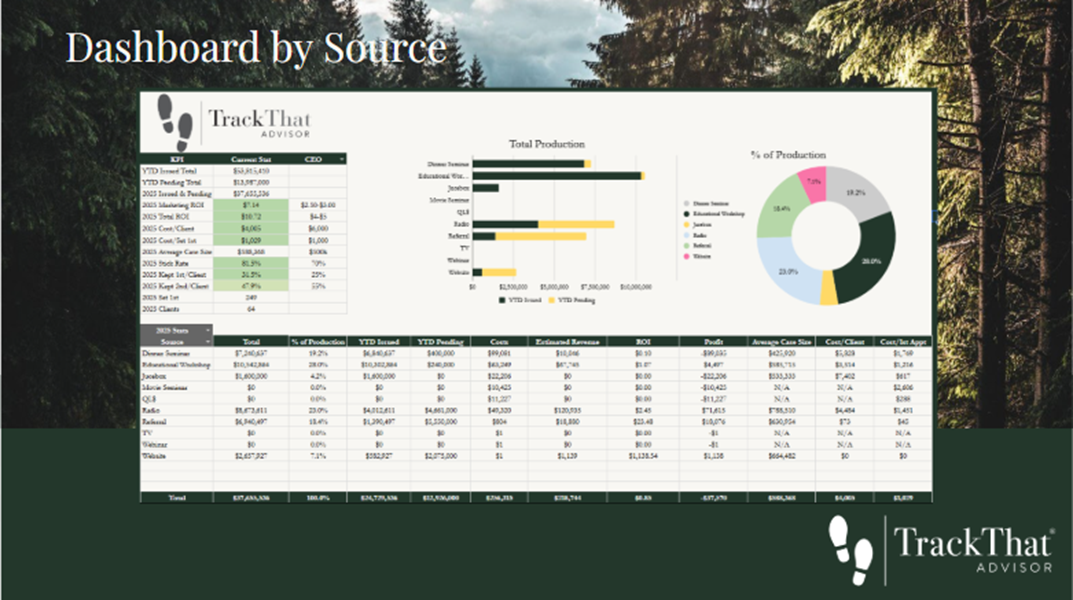Click the pink Website donut segment
The width and height of the screenshot is (1073, 600).
[813, 184]
